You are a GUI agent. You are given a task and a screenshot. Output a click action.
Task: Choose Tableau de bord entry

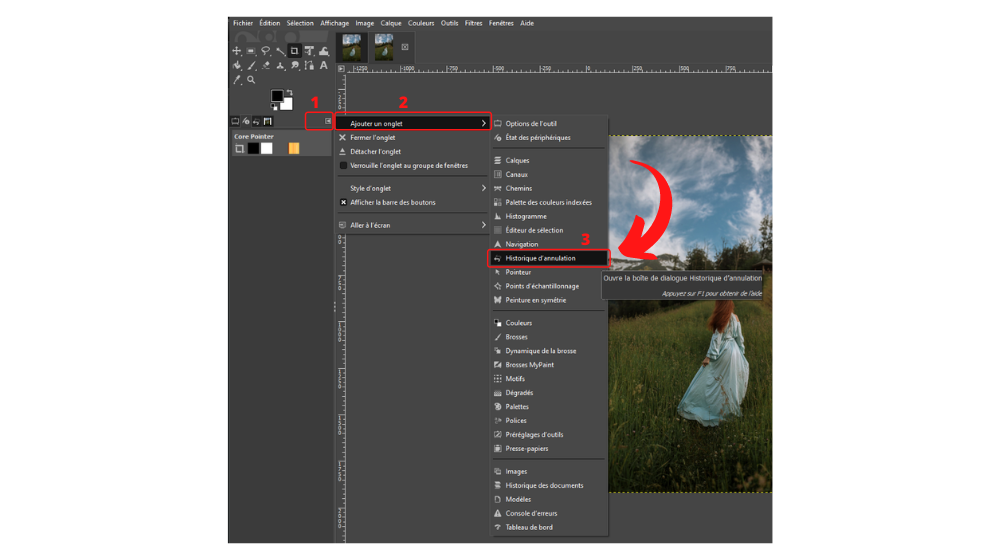[x=548, y=527]
